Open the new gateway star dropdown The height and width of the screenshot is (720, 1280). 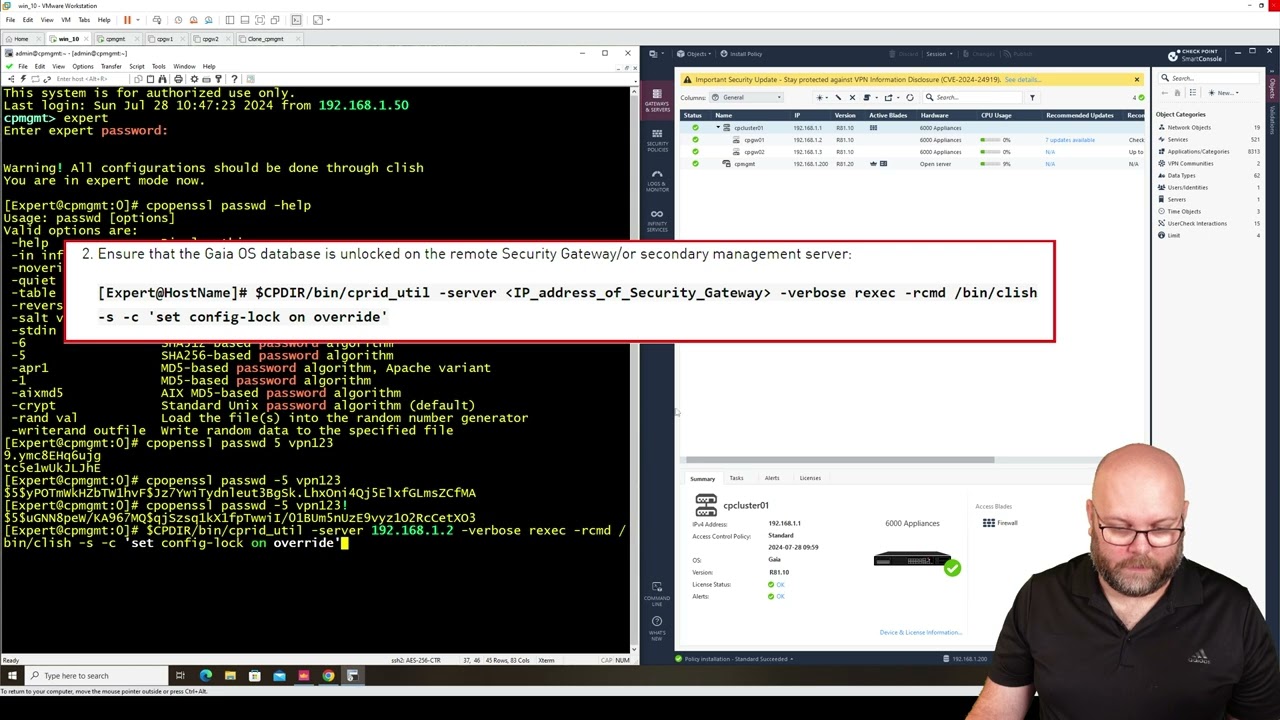click(x=821, y=98)
